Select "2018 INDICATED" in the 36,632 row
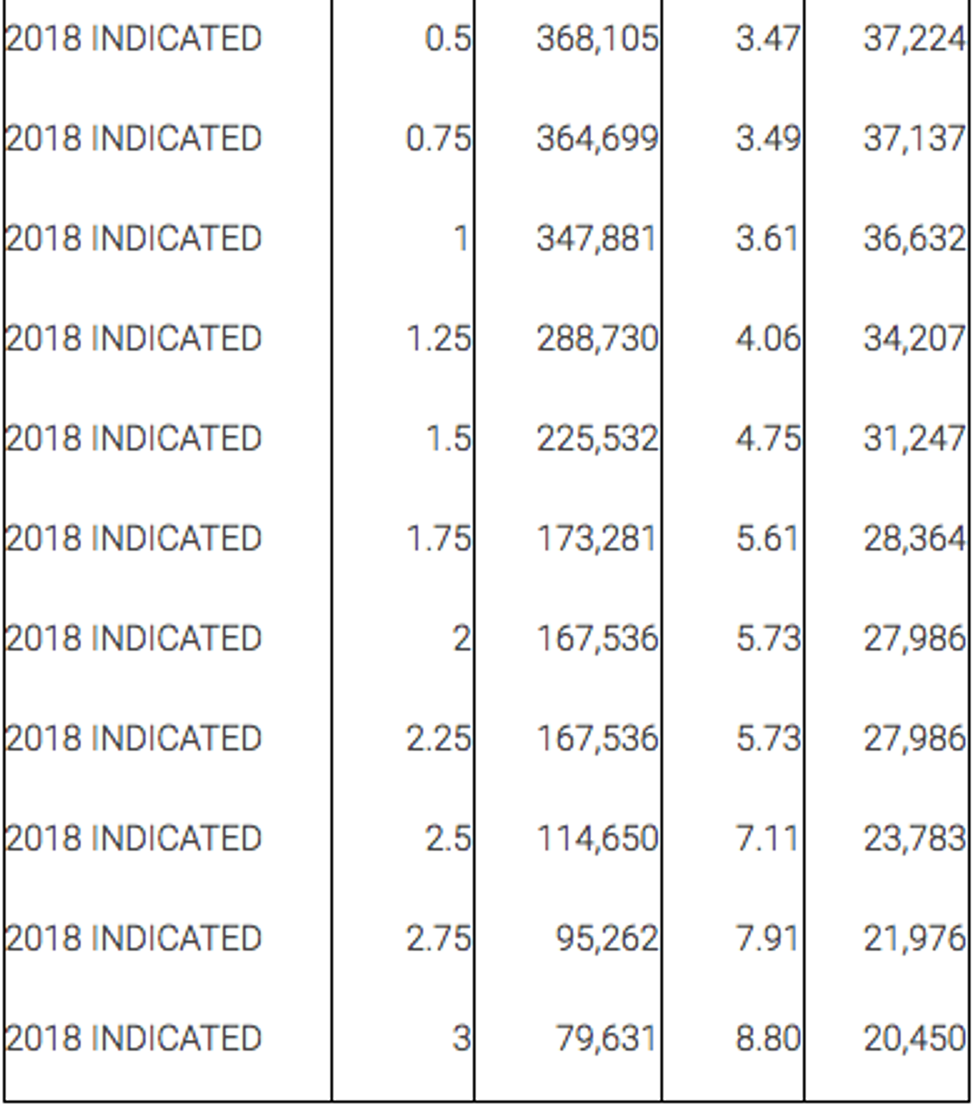 coord(134,239)
